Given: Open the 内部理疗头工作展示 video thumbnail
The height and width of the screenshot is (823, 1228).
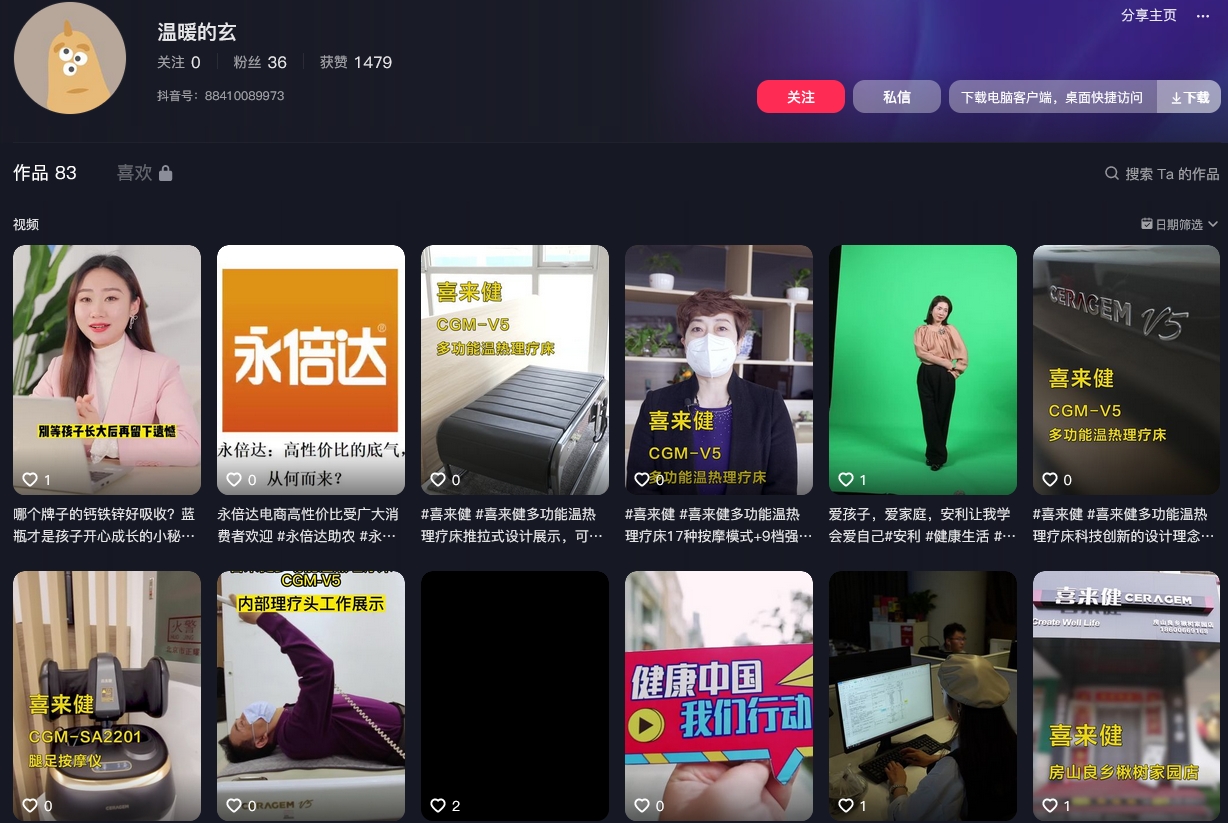Looking at the screenshot, I should click(311, 696).
